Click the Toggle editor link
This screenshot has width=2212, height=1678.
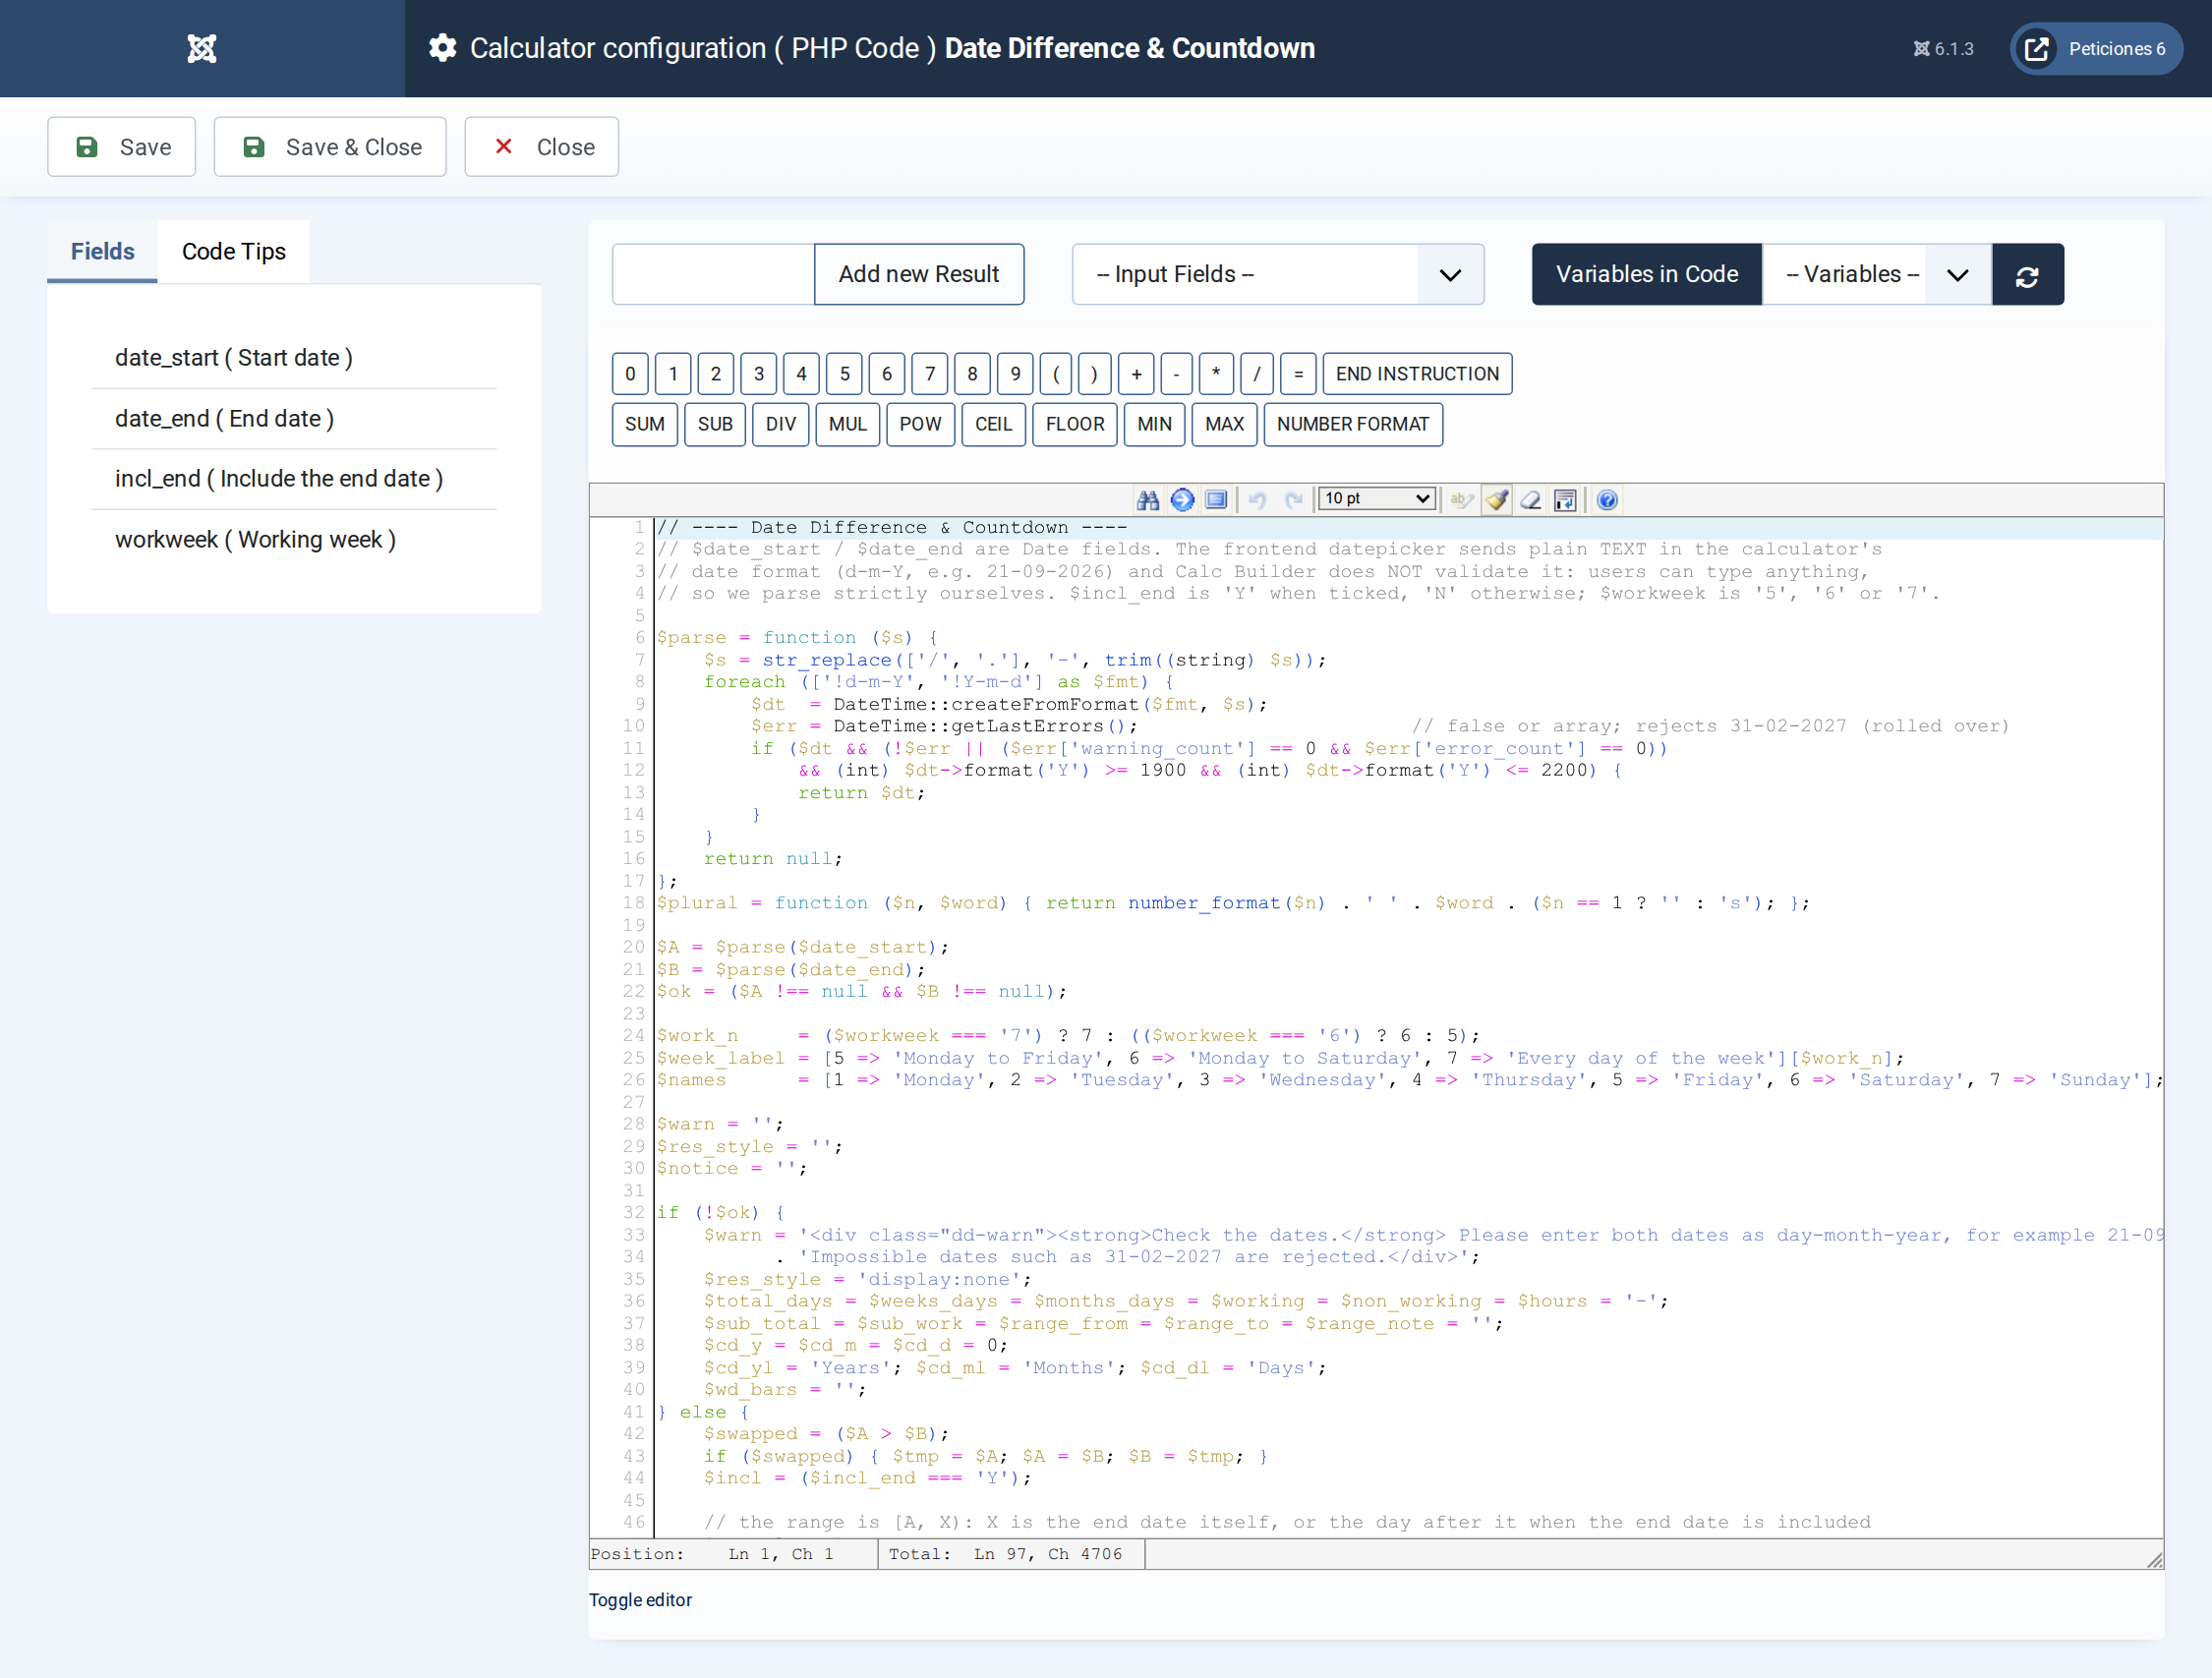coord(640,1600)
